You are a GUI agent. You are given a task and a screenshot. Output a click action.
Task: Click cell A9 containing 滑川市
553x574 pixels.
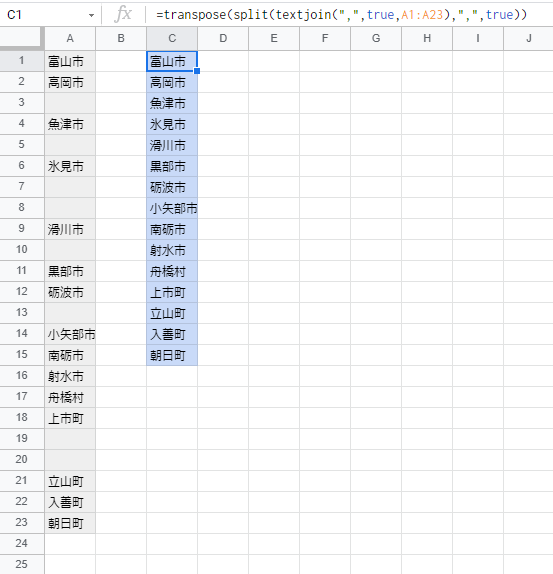tap(70, 229)
